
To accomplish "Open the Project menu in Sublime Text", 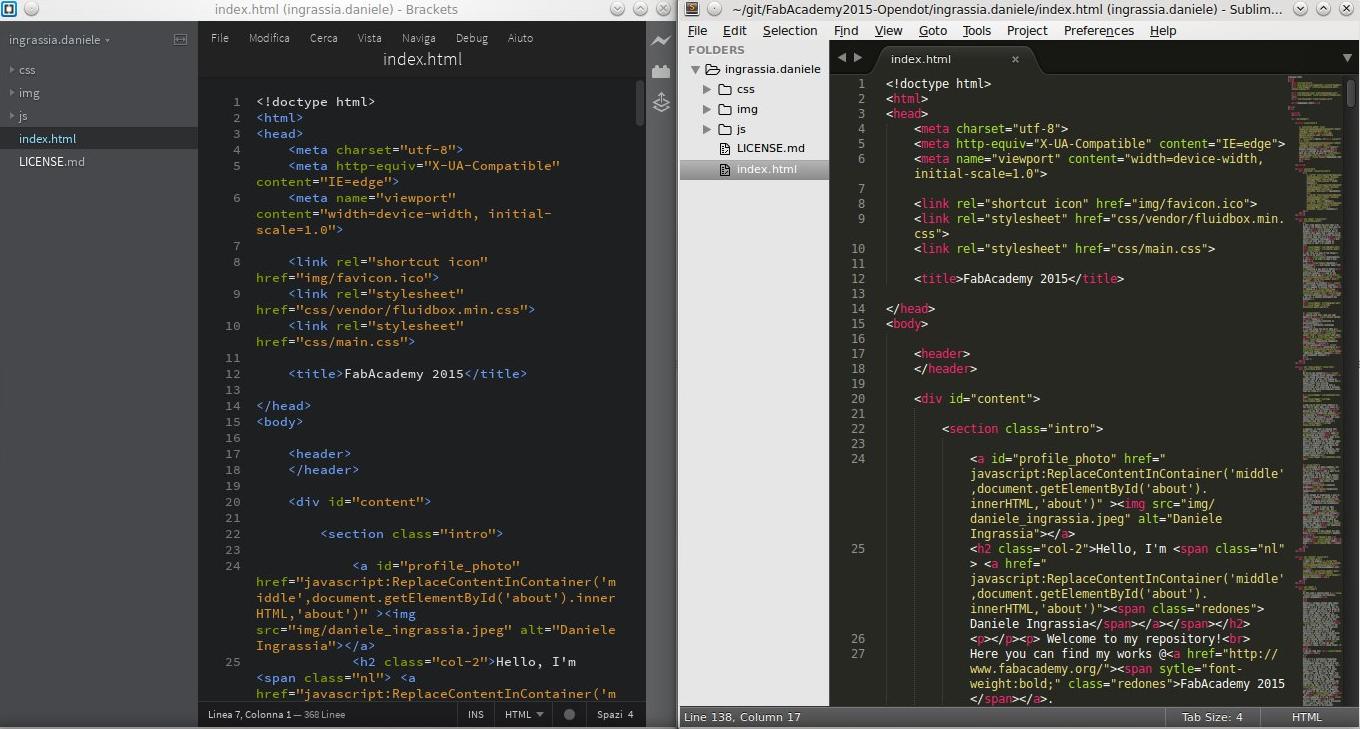I will point(1027,31).
